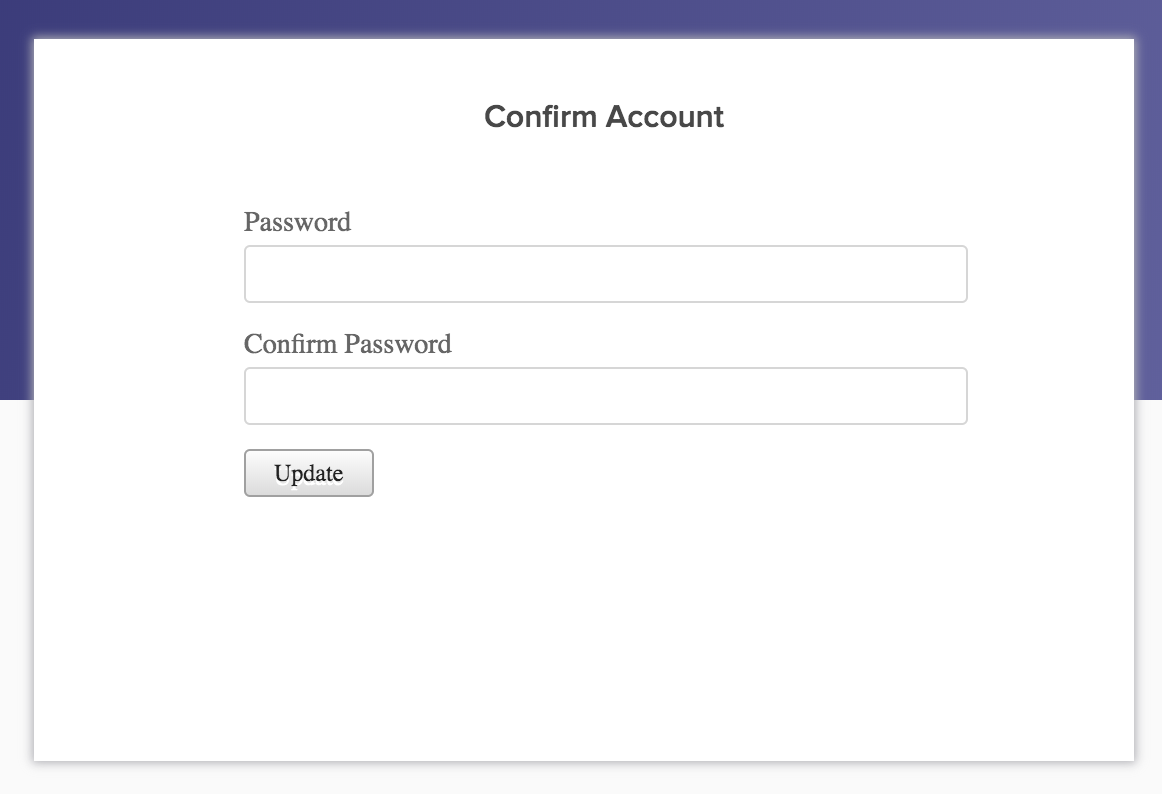Screen dimensions: 1162x794
Task: Click the word "Confirm" in the page title
Action: click(x=541, y=117)
